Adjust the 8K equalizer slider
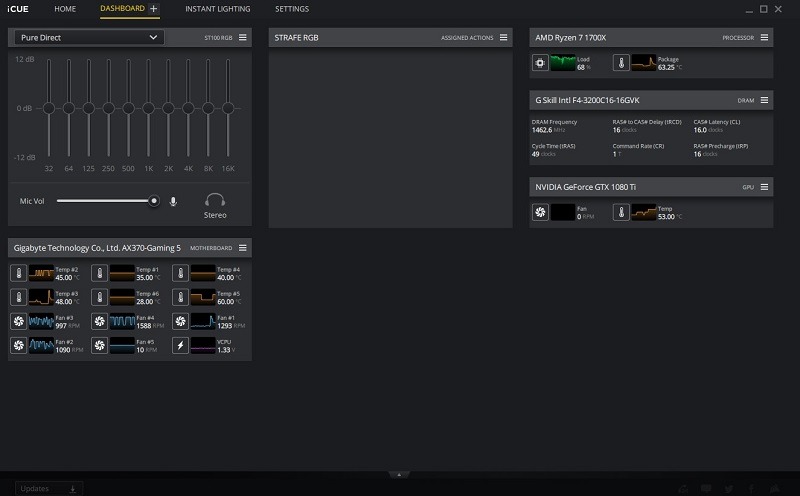800x496 pixels. click(208, 108)
